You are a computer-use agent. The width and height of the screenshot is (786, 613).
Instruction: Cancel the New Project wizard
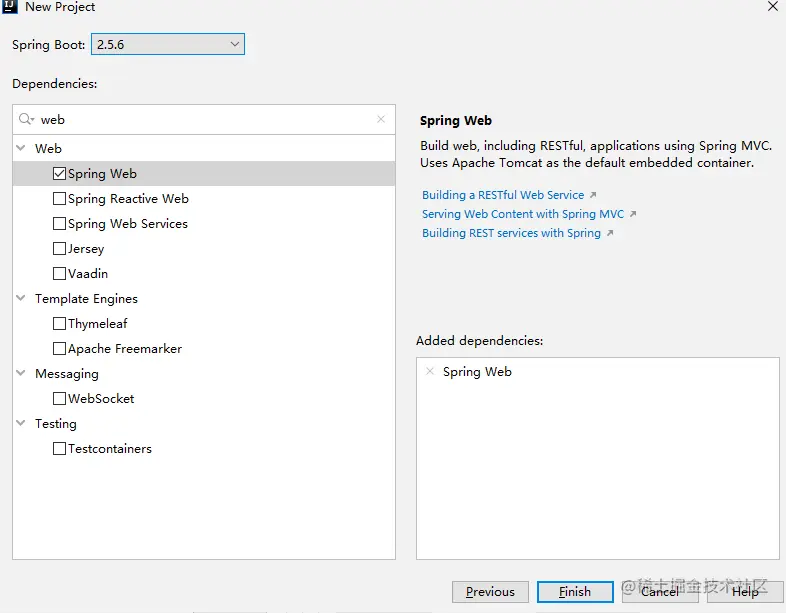click(x=660, y=592)
